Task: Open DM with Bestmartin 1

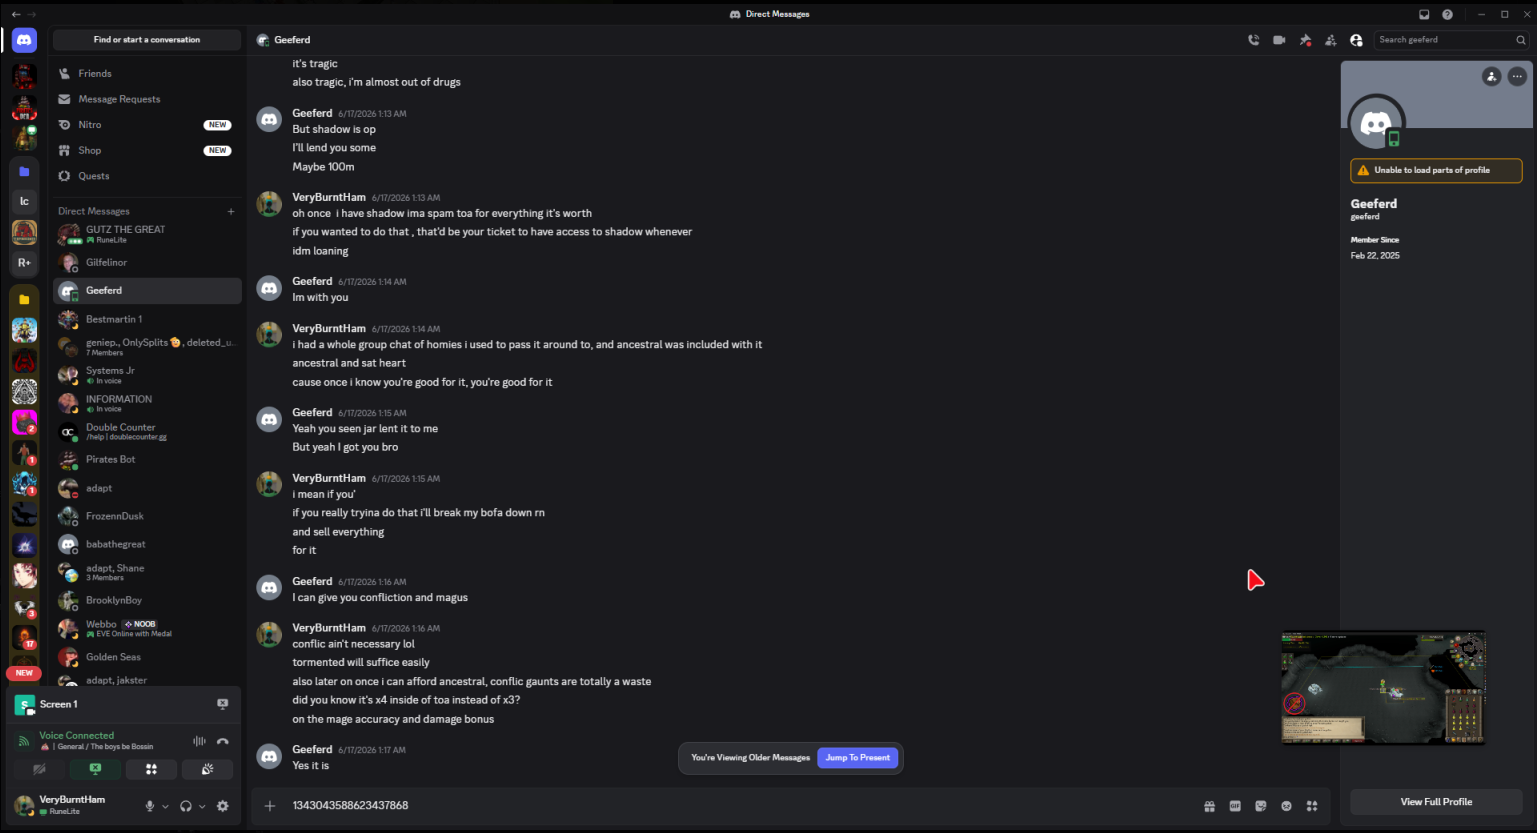Action: point(147,319)
